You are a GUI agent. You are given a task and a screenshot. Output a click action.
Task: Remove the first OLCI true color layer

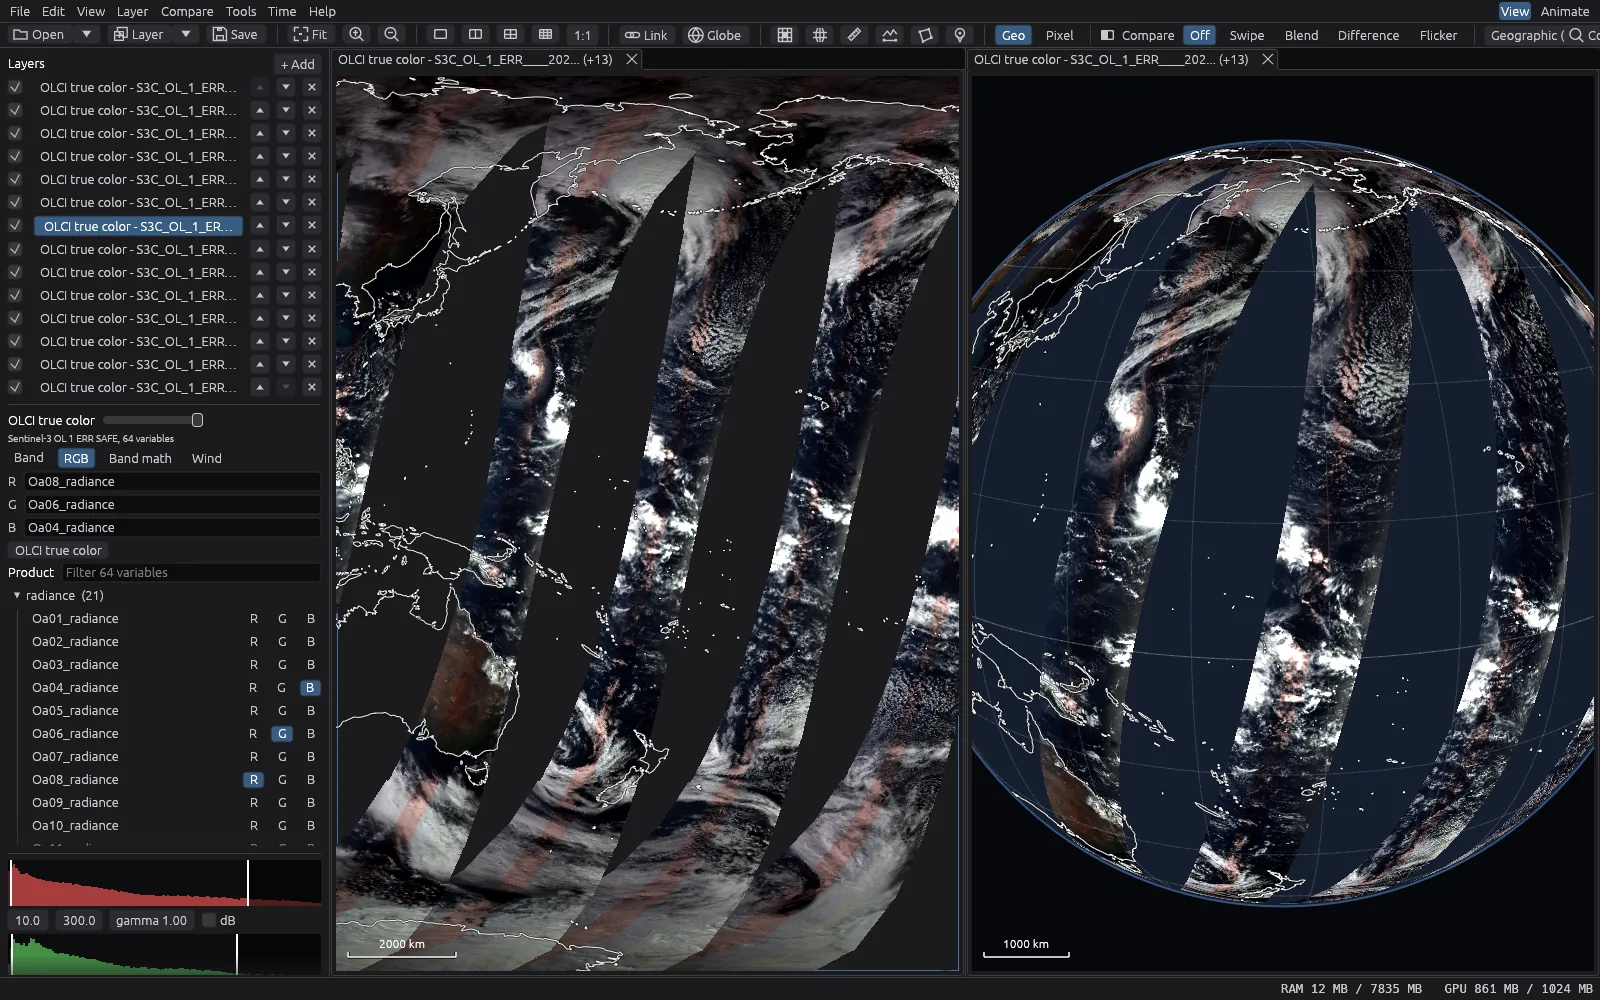point(312,87)
